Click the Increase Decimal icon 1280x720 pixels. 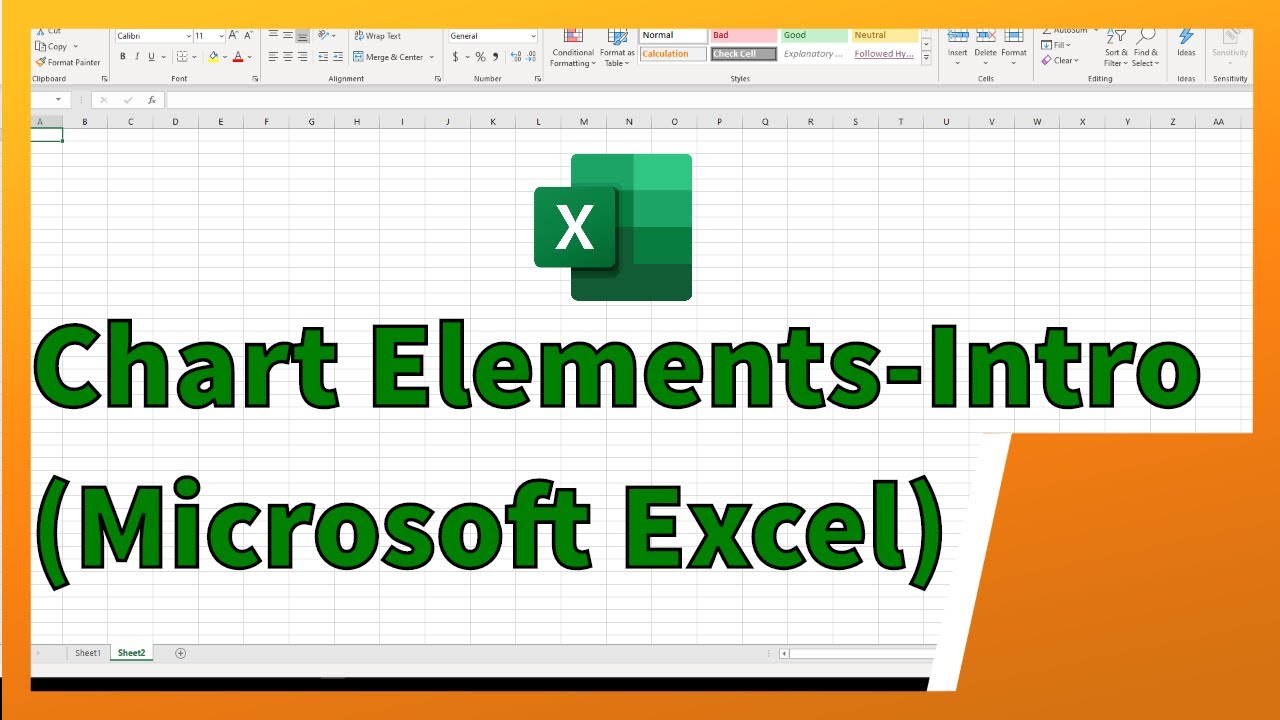516,57
